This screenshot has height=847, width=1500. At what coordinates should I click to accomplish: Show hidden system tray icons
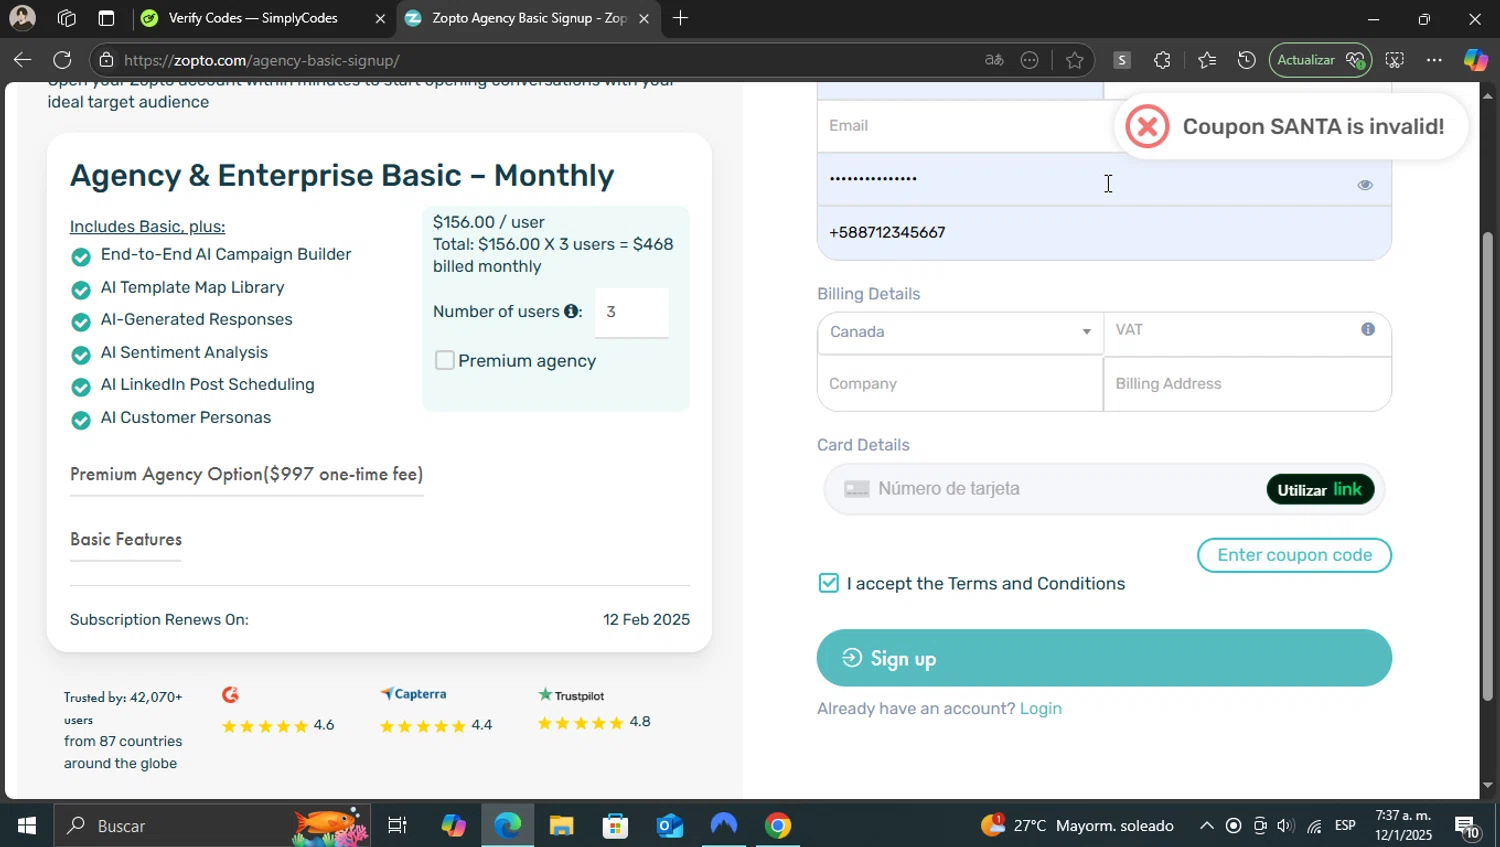click(x=1207, y=826)
